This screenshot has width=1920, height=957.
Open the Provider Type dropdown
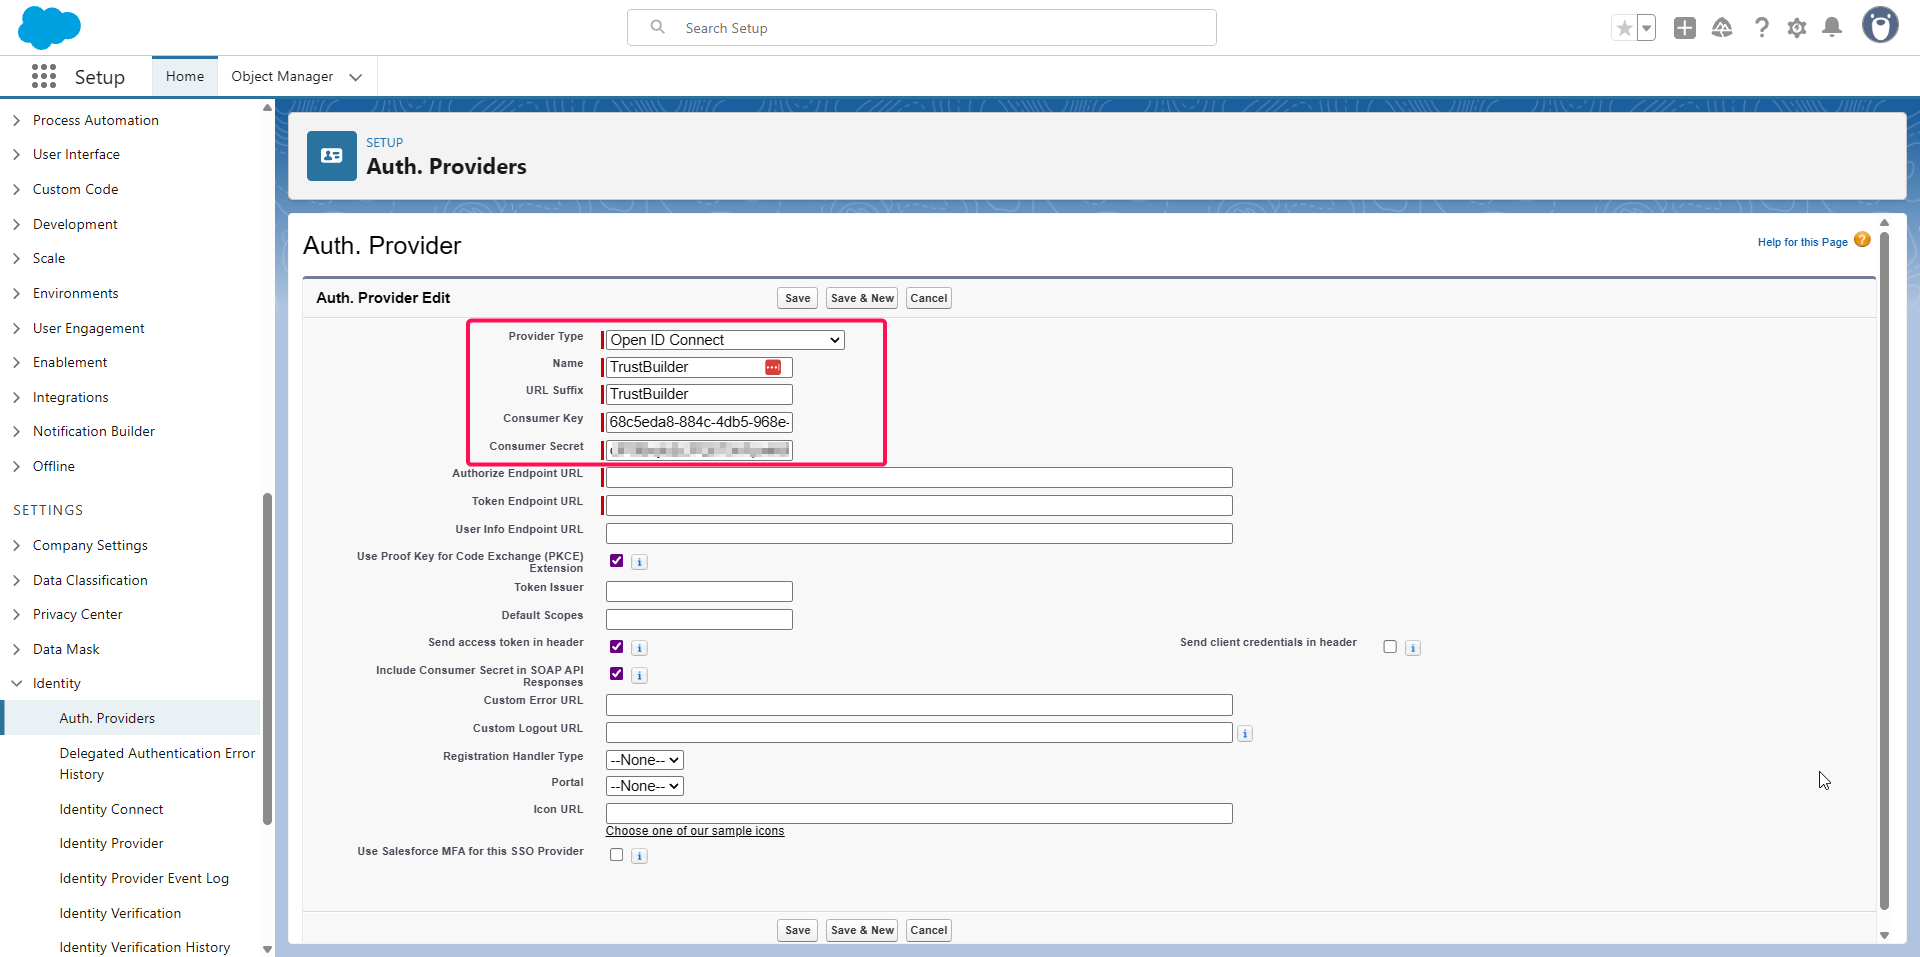[x=725, y=340]
